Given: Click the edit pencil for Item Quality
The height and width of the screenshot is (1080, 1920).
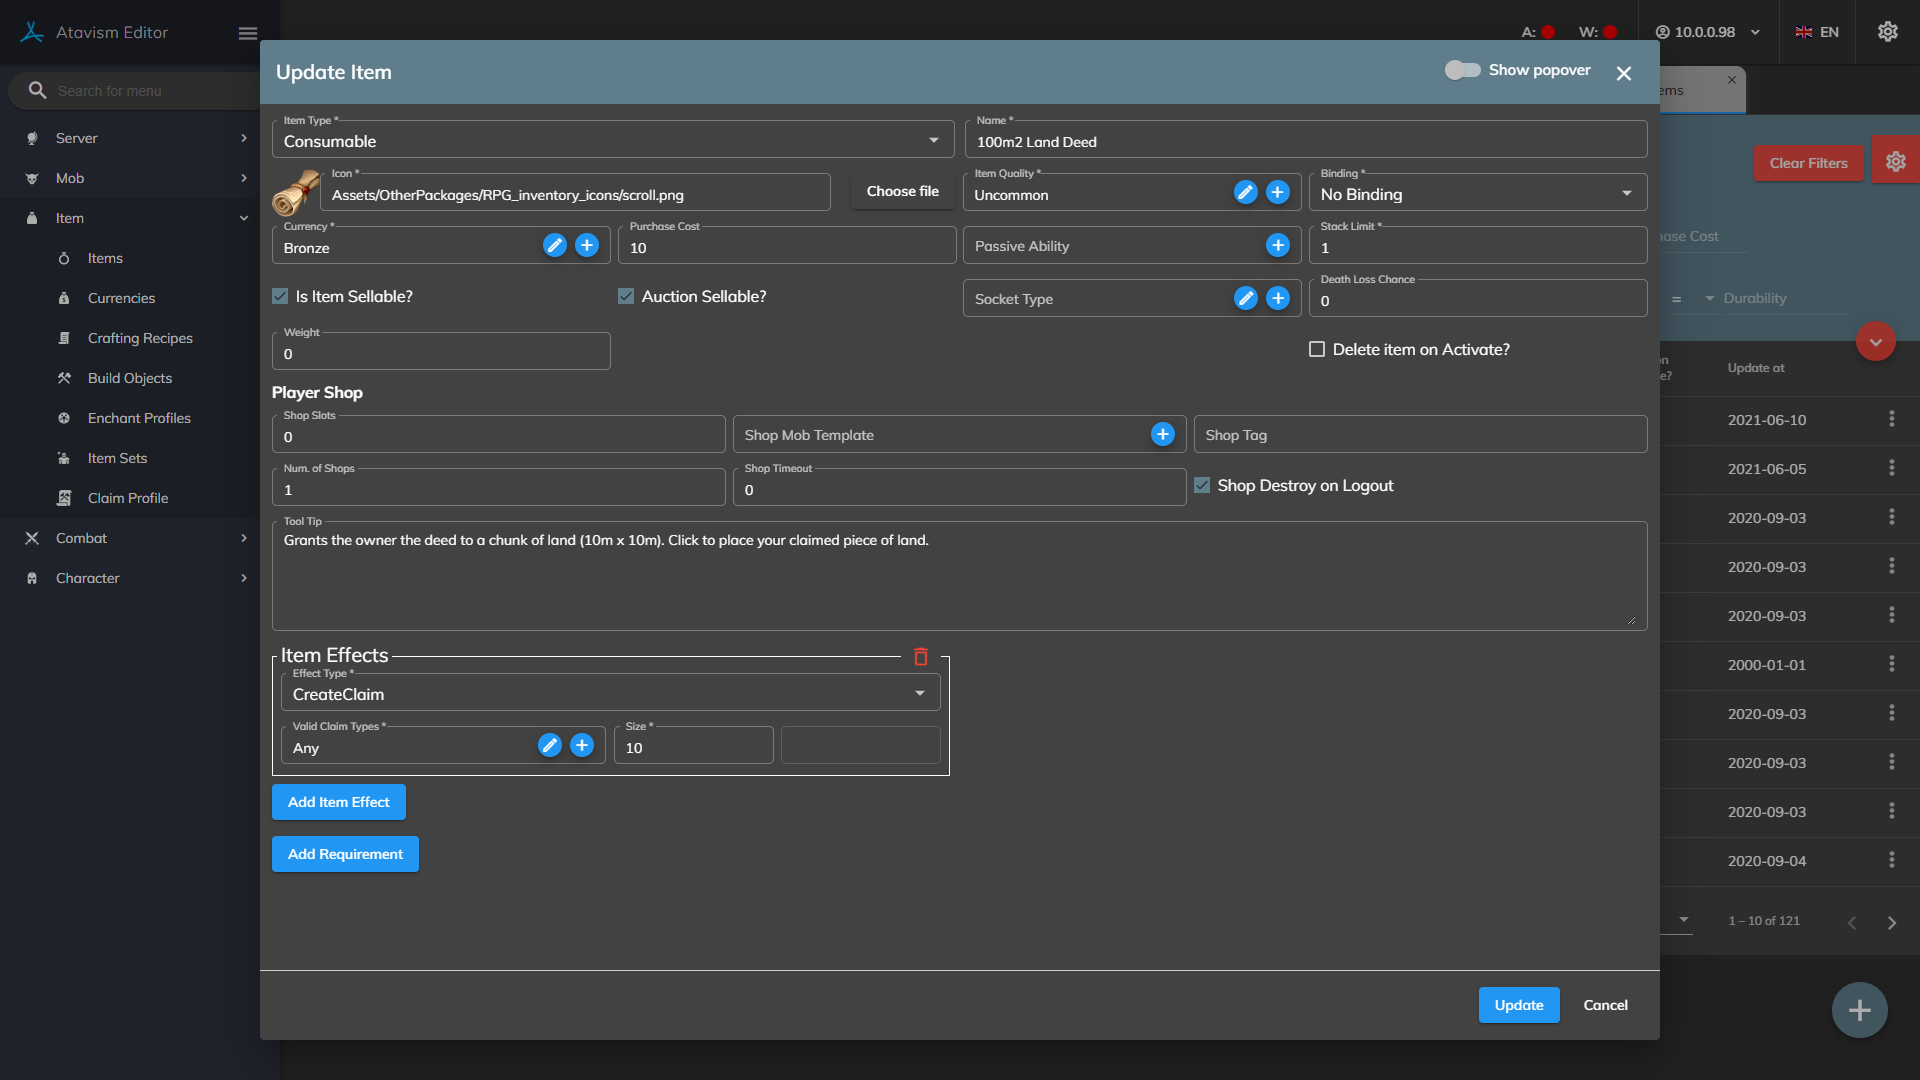Looking at the screenshot, I should (1245, 192).
